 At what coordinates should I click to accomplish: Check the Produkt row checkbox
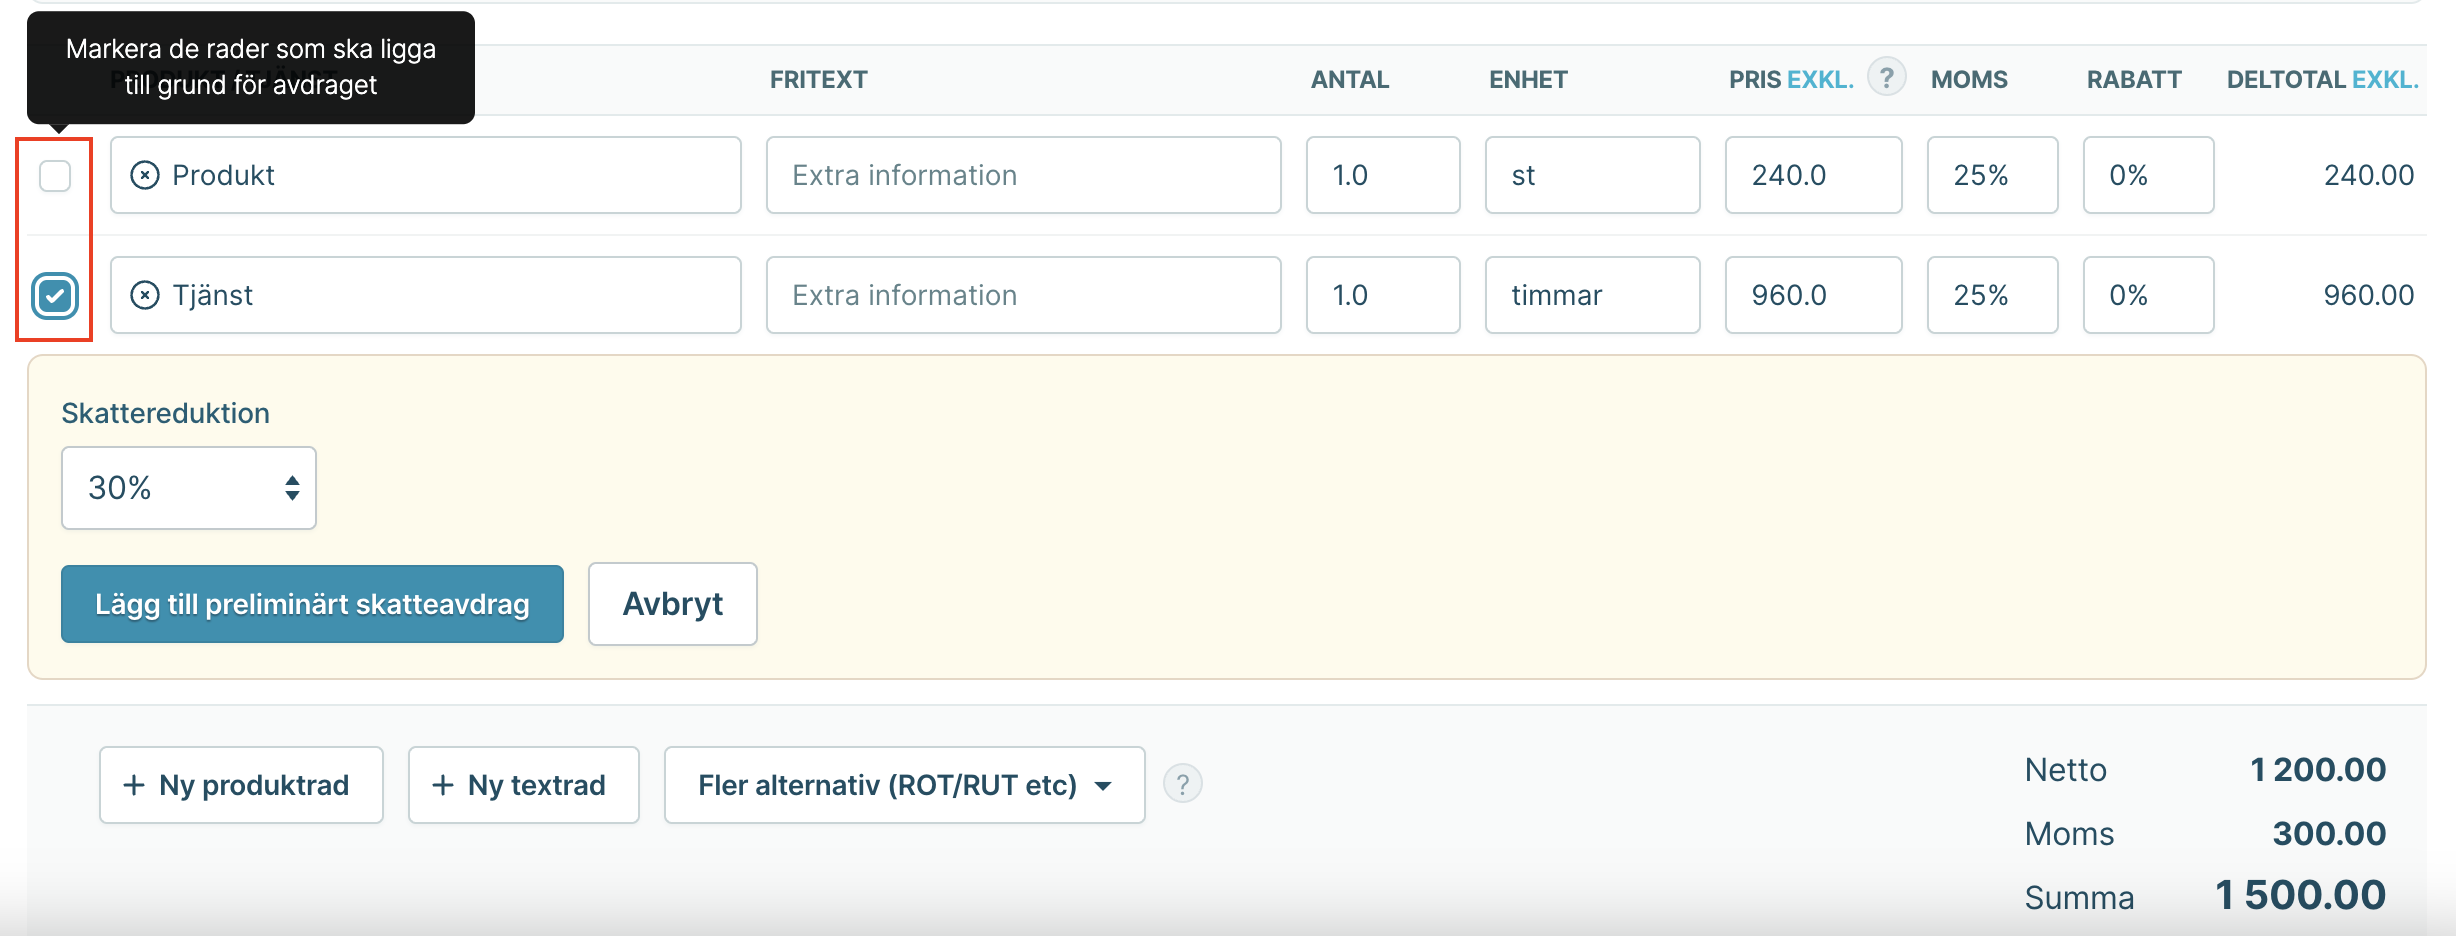55,175
